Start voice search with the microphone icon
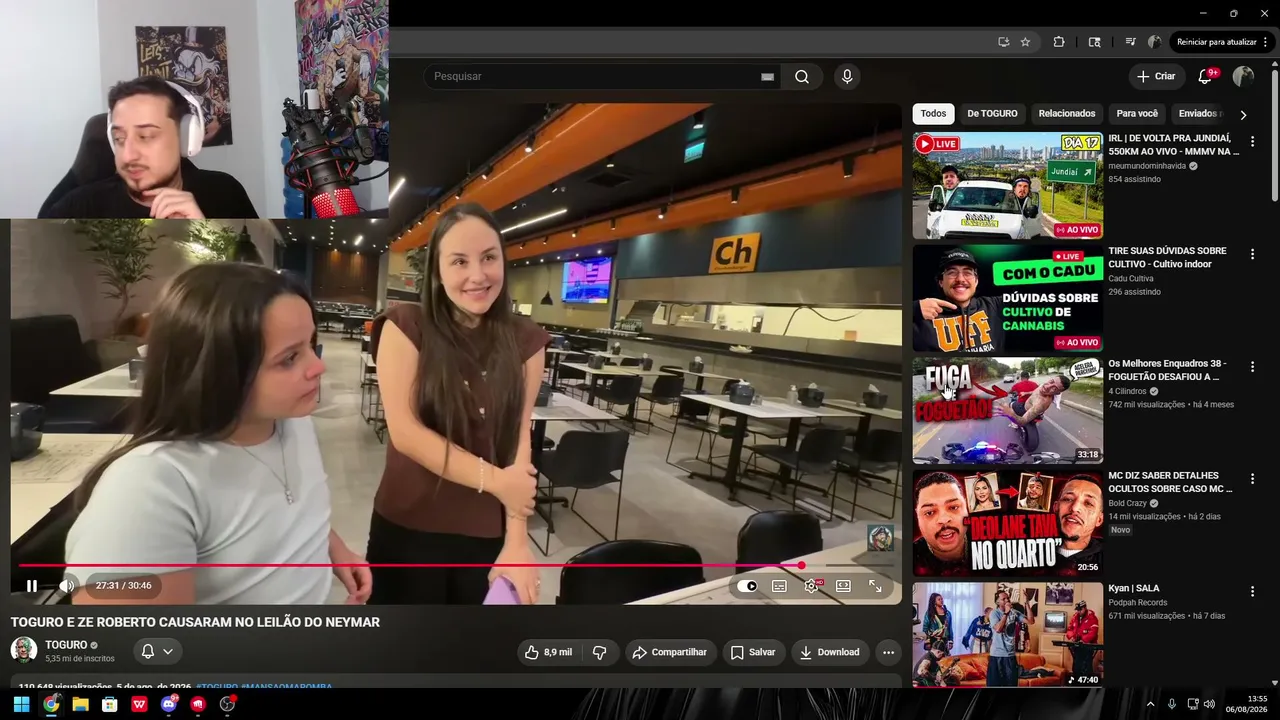The image size is (1280, 720). click(x=847, y=77)
